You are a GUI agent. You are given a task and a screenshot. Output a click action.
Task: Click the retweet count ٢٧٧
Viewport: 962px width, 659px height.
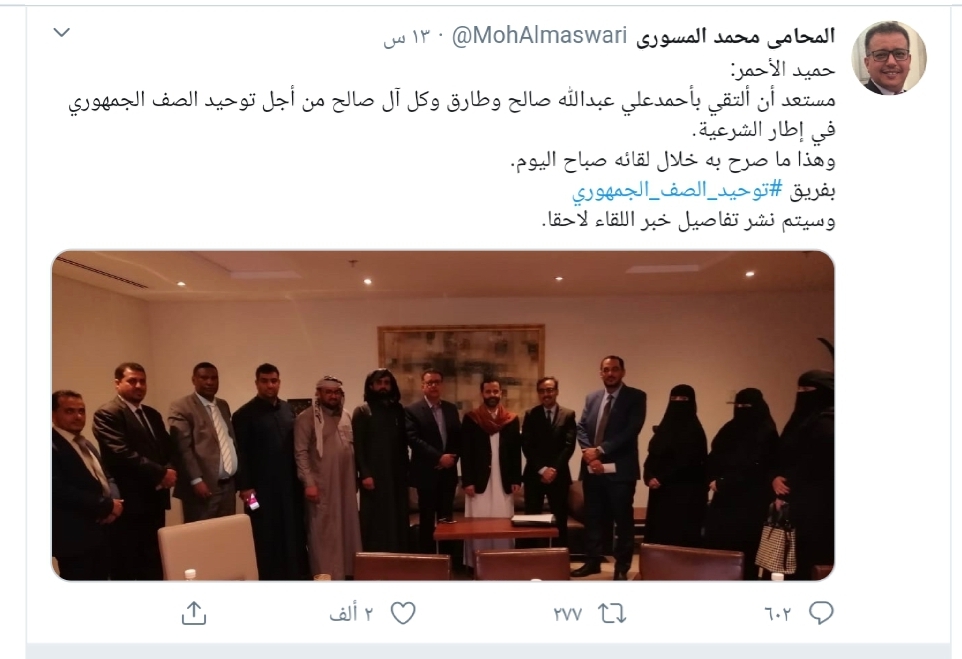(568, 614)
